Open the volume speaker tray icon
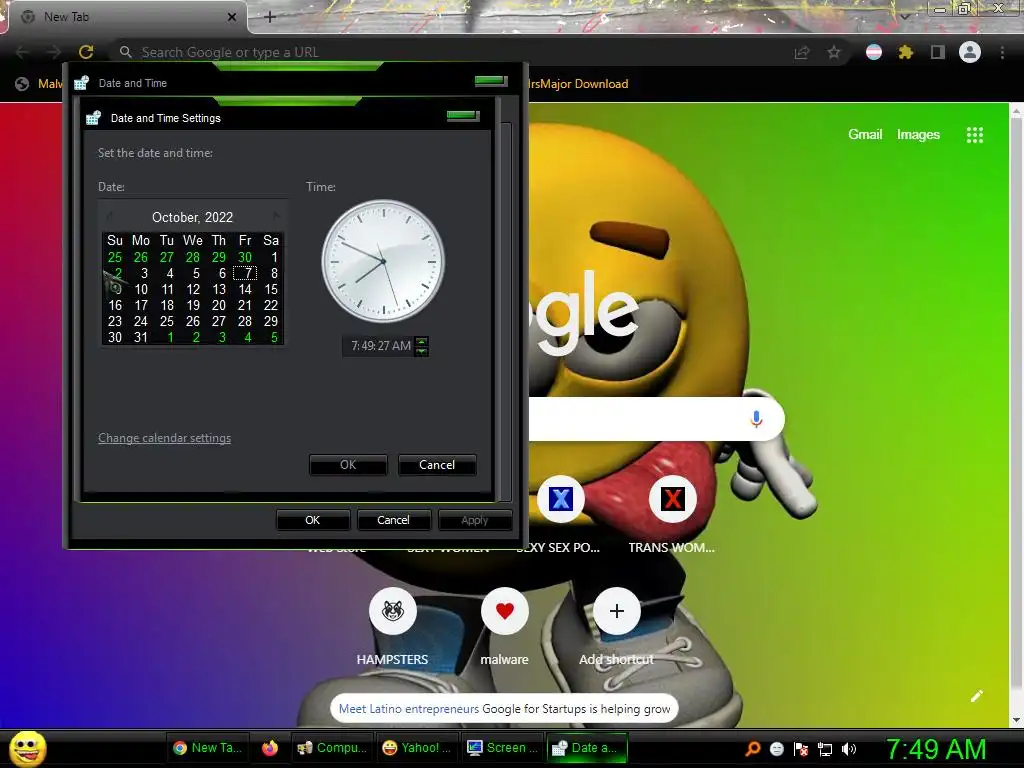 849,749
